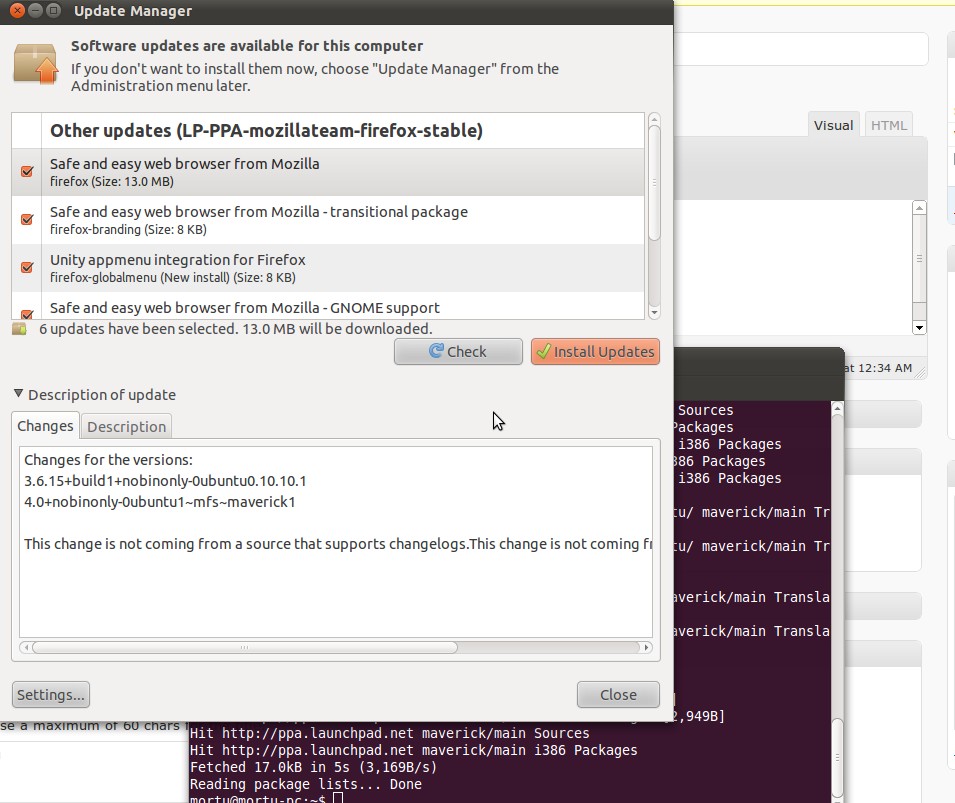
Task: Open the Visual tab in background editor
Action: (833, 126)
